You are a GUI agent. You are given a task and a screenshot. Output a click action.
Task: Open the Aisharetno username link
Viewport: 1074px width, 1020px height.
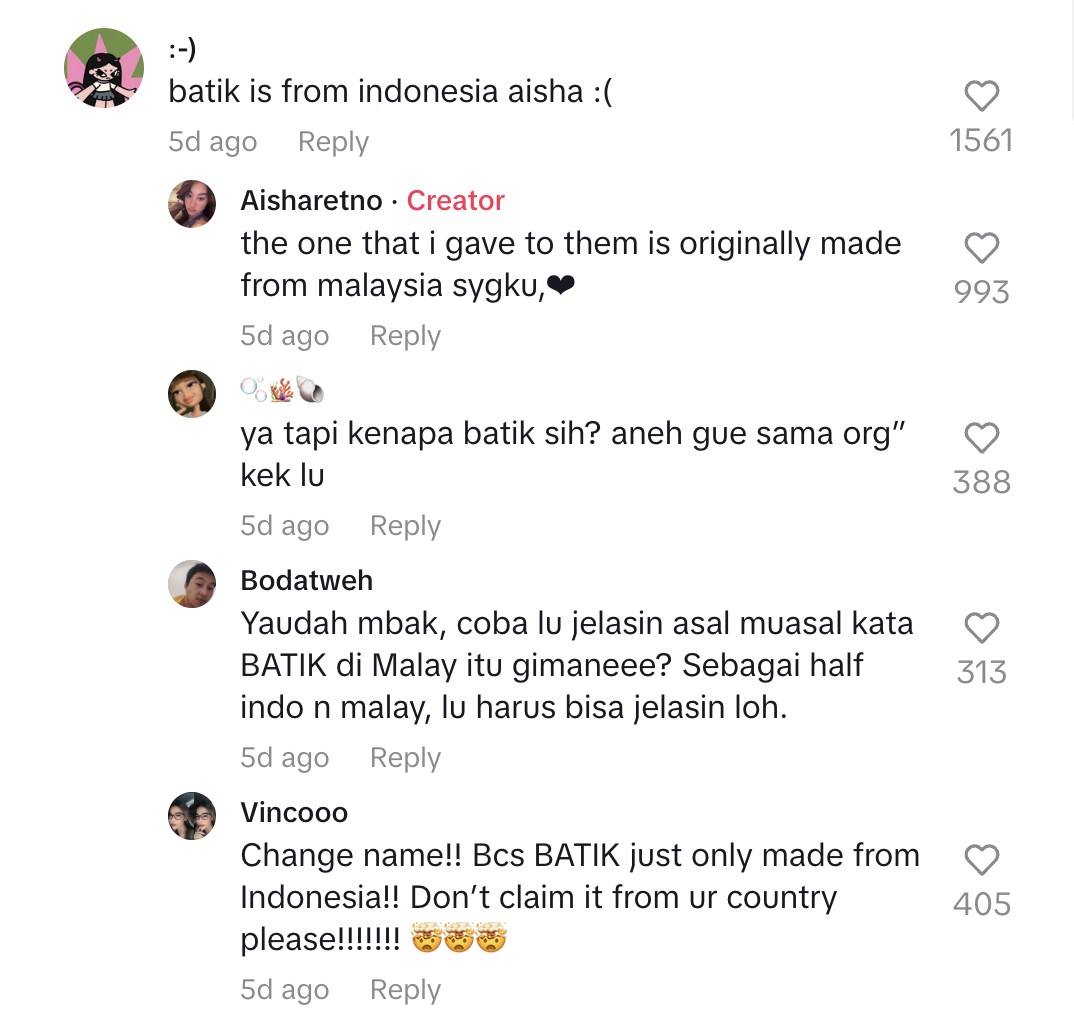click(311, 201)
